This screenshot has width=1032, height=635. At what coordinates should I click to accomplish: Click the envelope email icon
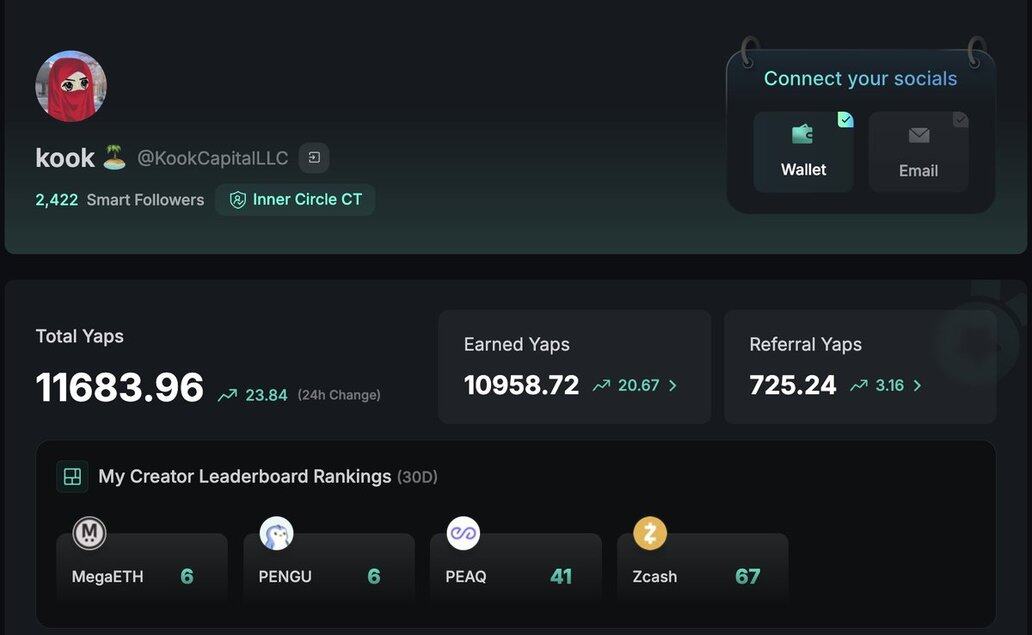tap(918, 135)
